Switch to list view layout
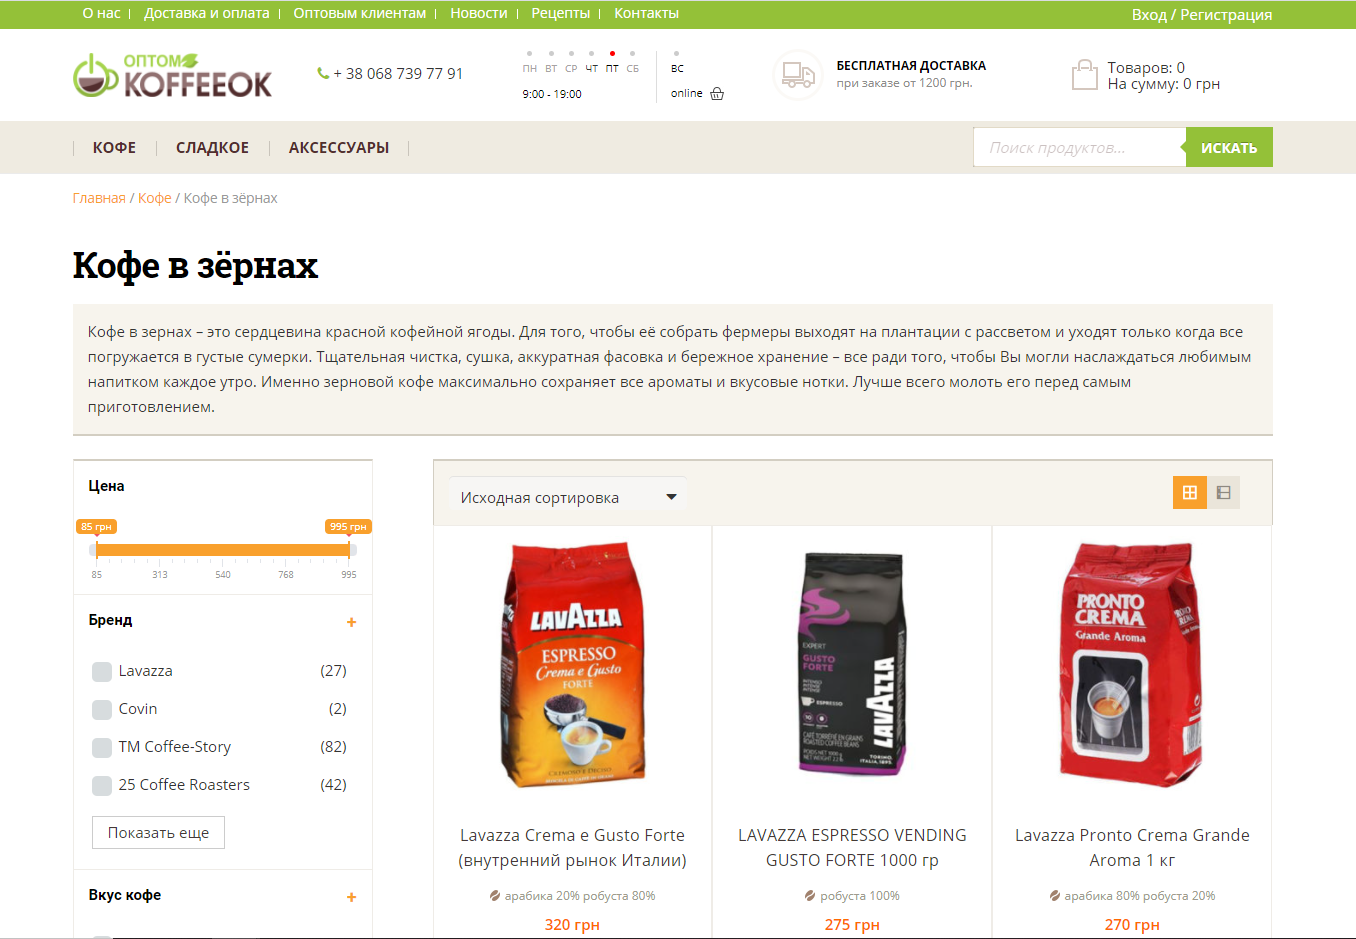 click(1224, 492)
